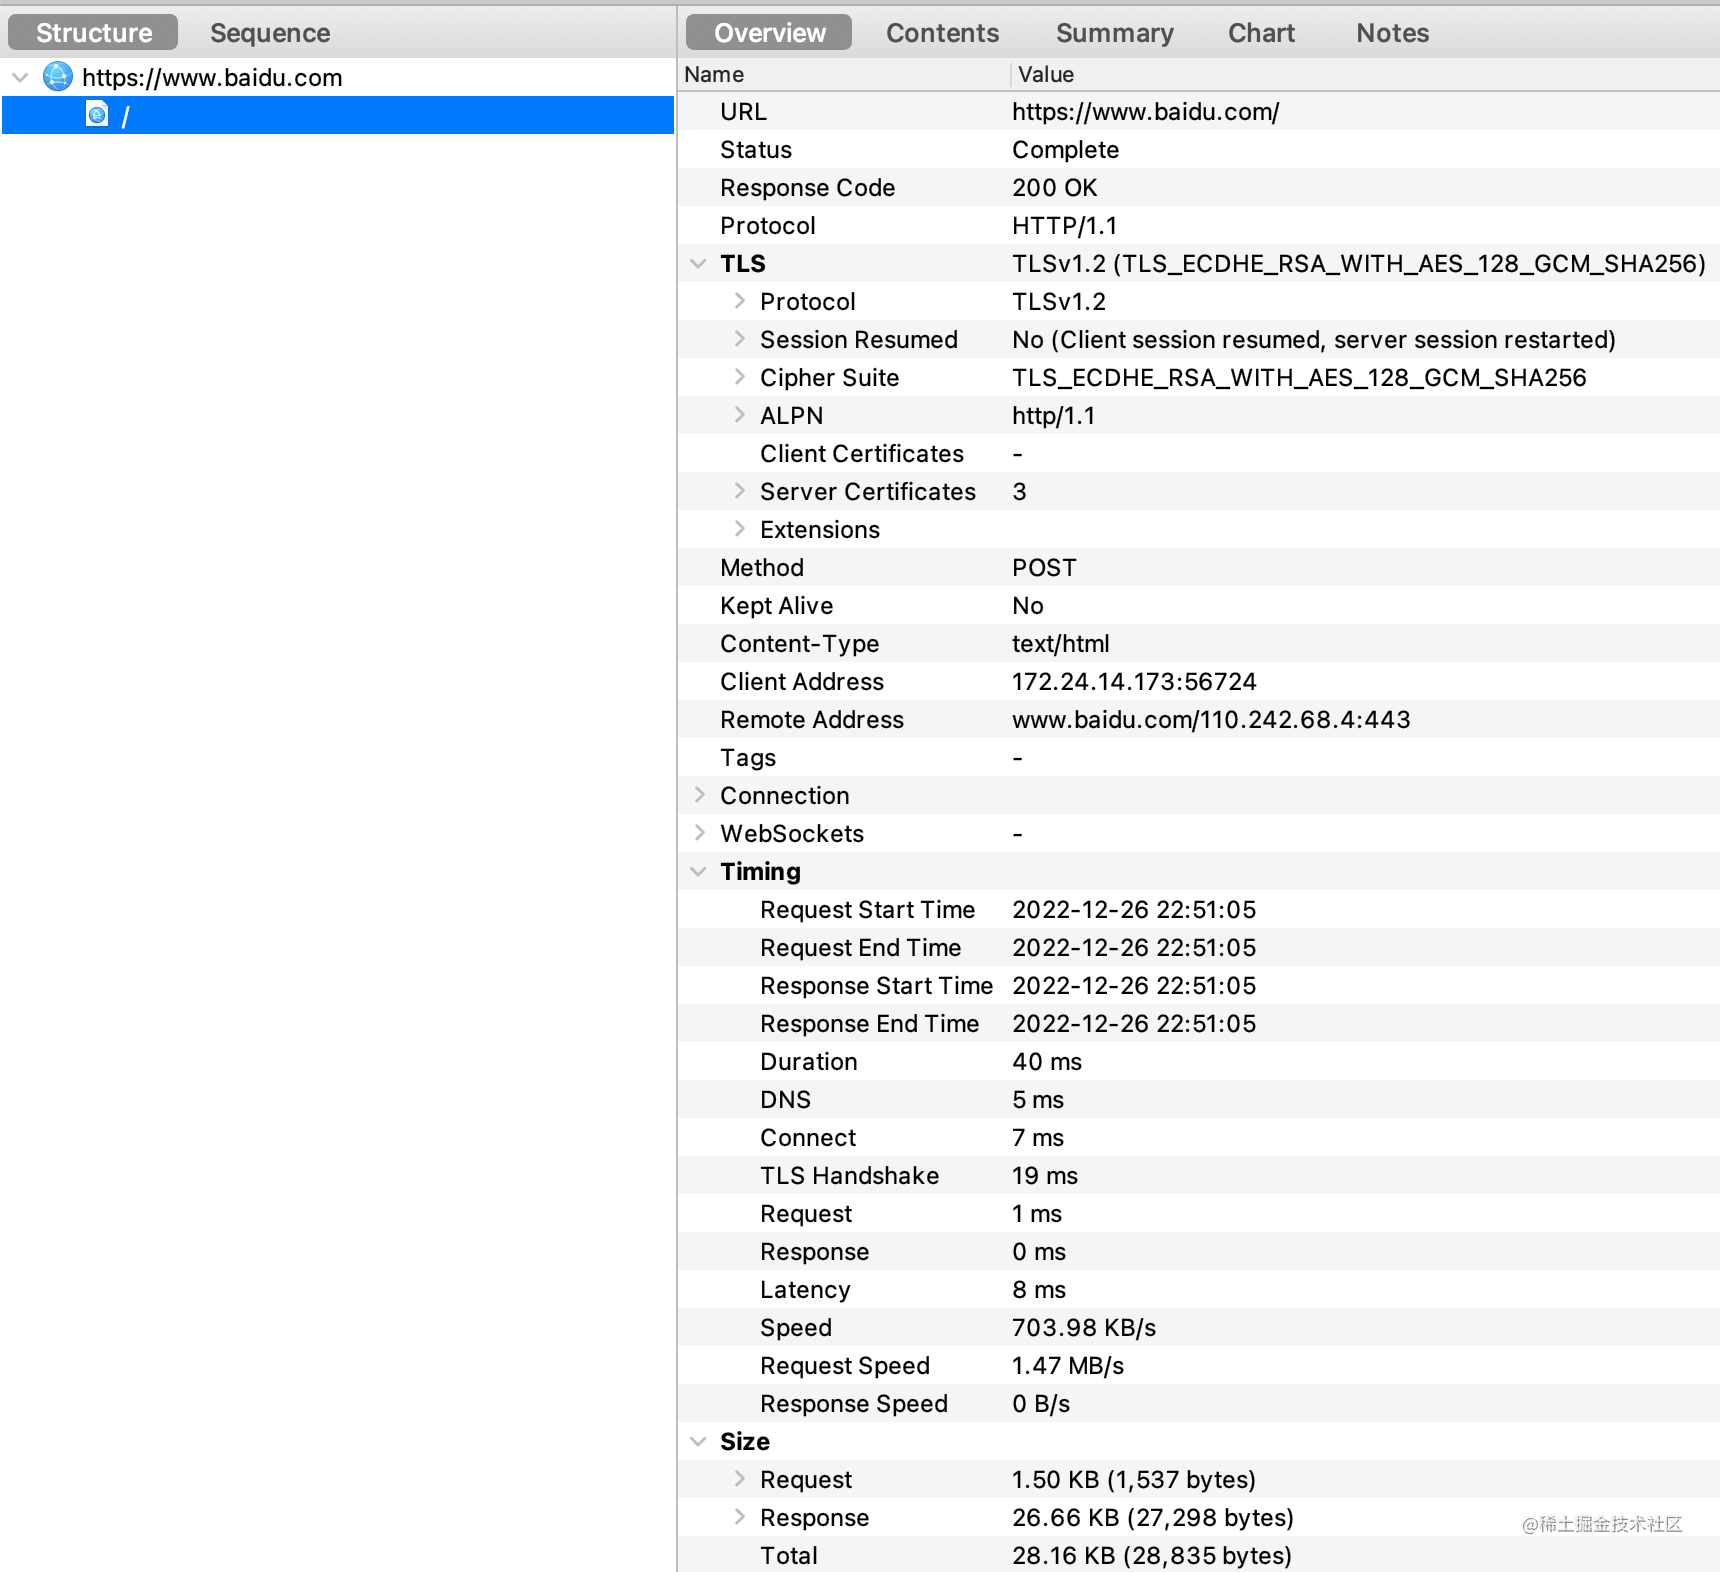This screenshot has width=1720, height=1572.
Task: Collapse the Size section
Action: tap(698, 1442)
